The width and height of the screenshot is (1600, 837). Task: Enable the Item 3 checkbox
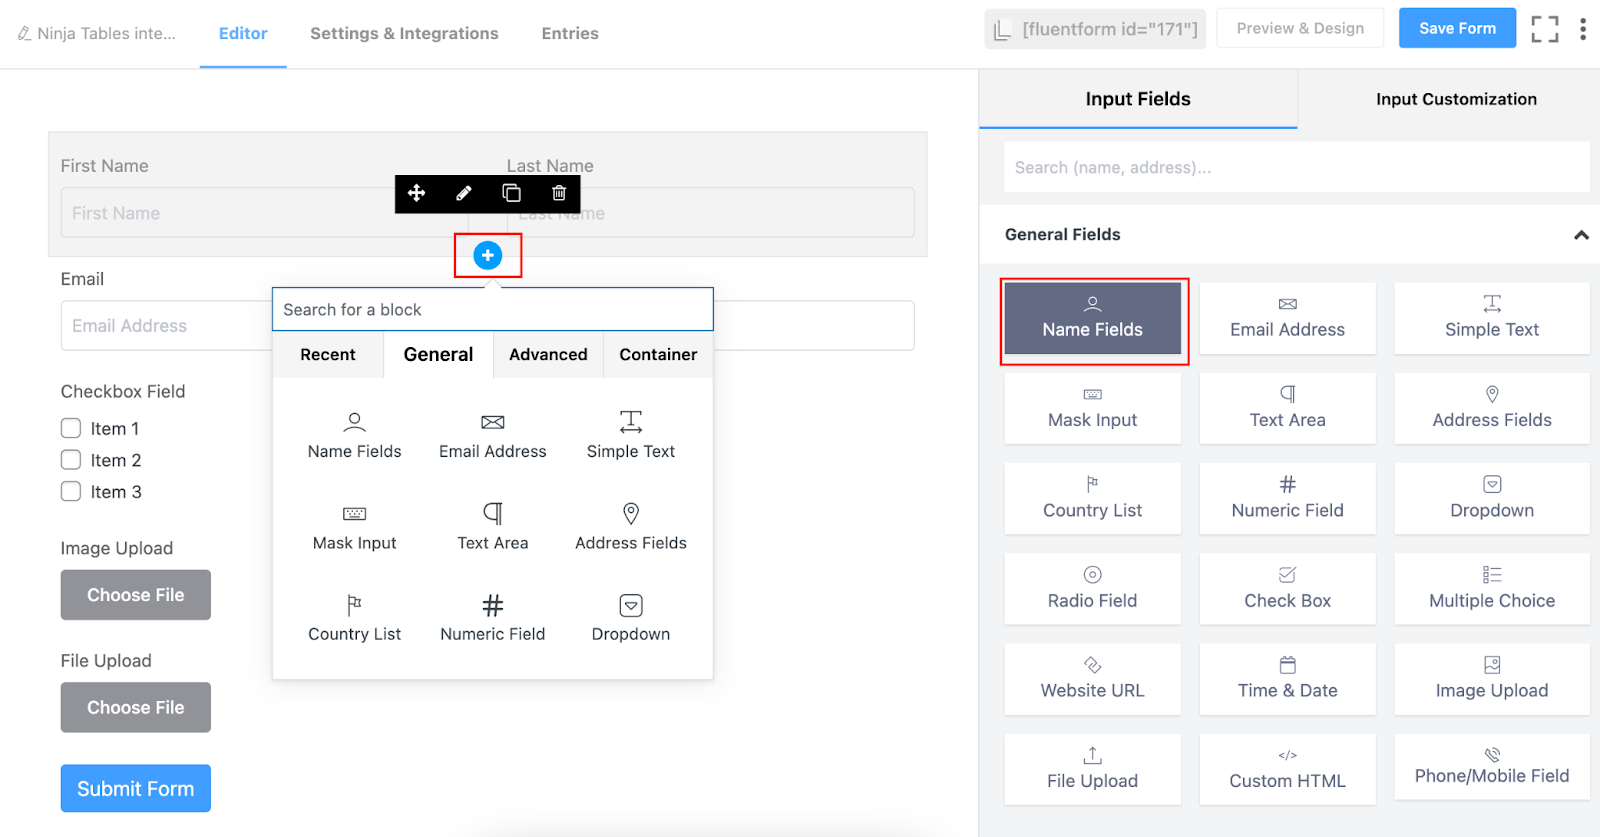[x=71, y=491]
